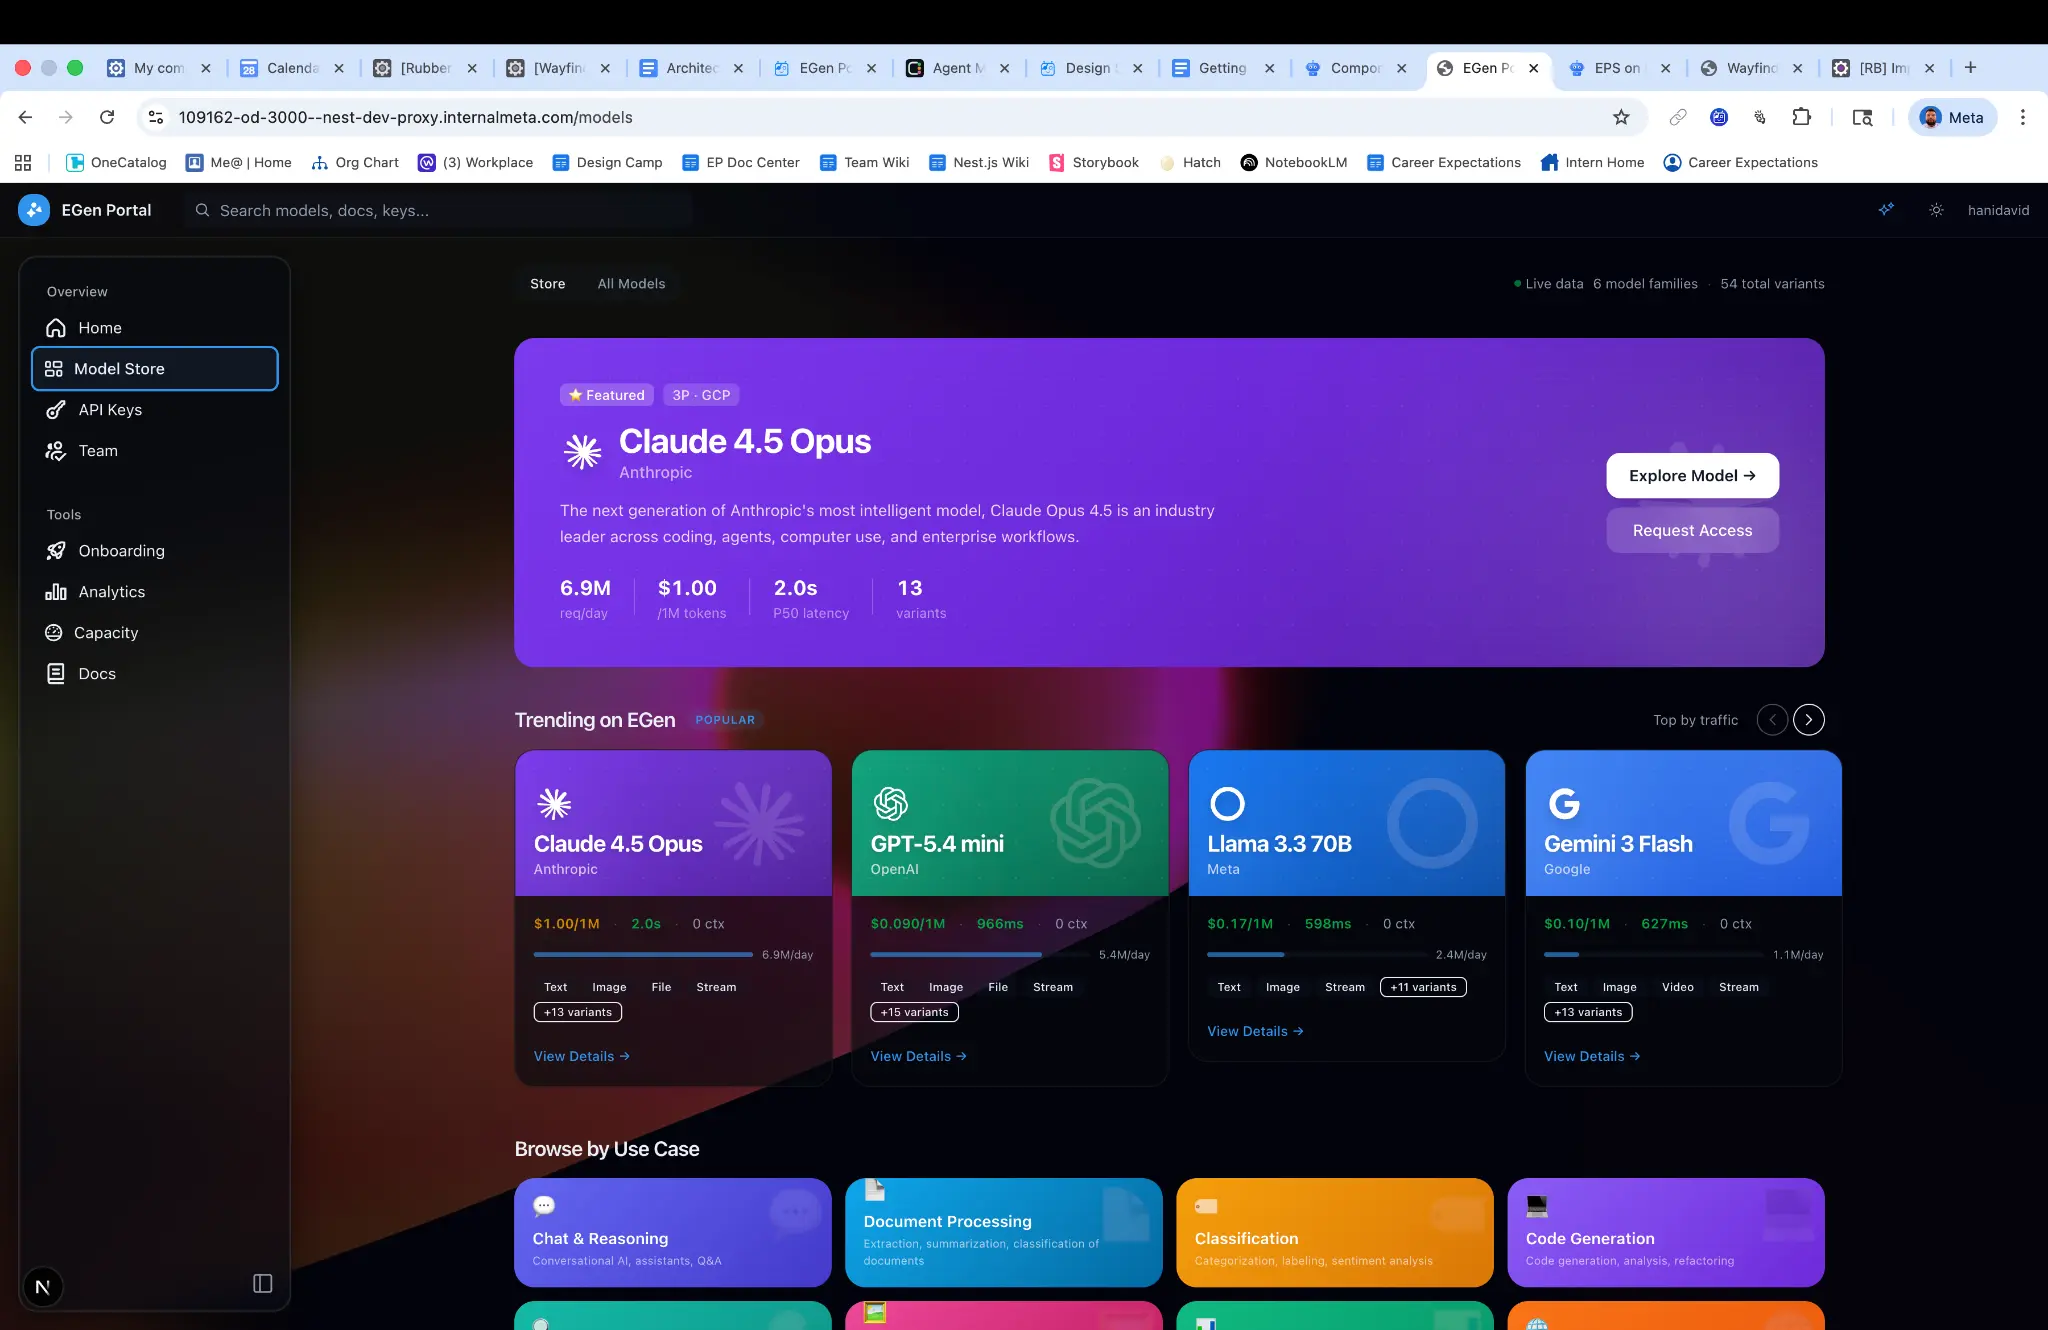
Task: Click the Video tag on Gemini 3 Flash
Action: 1678,987
